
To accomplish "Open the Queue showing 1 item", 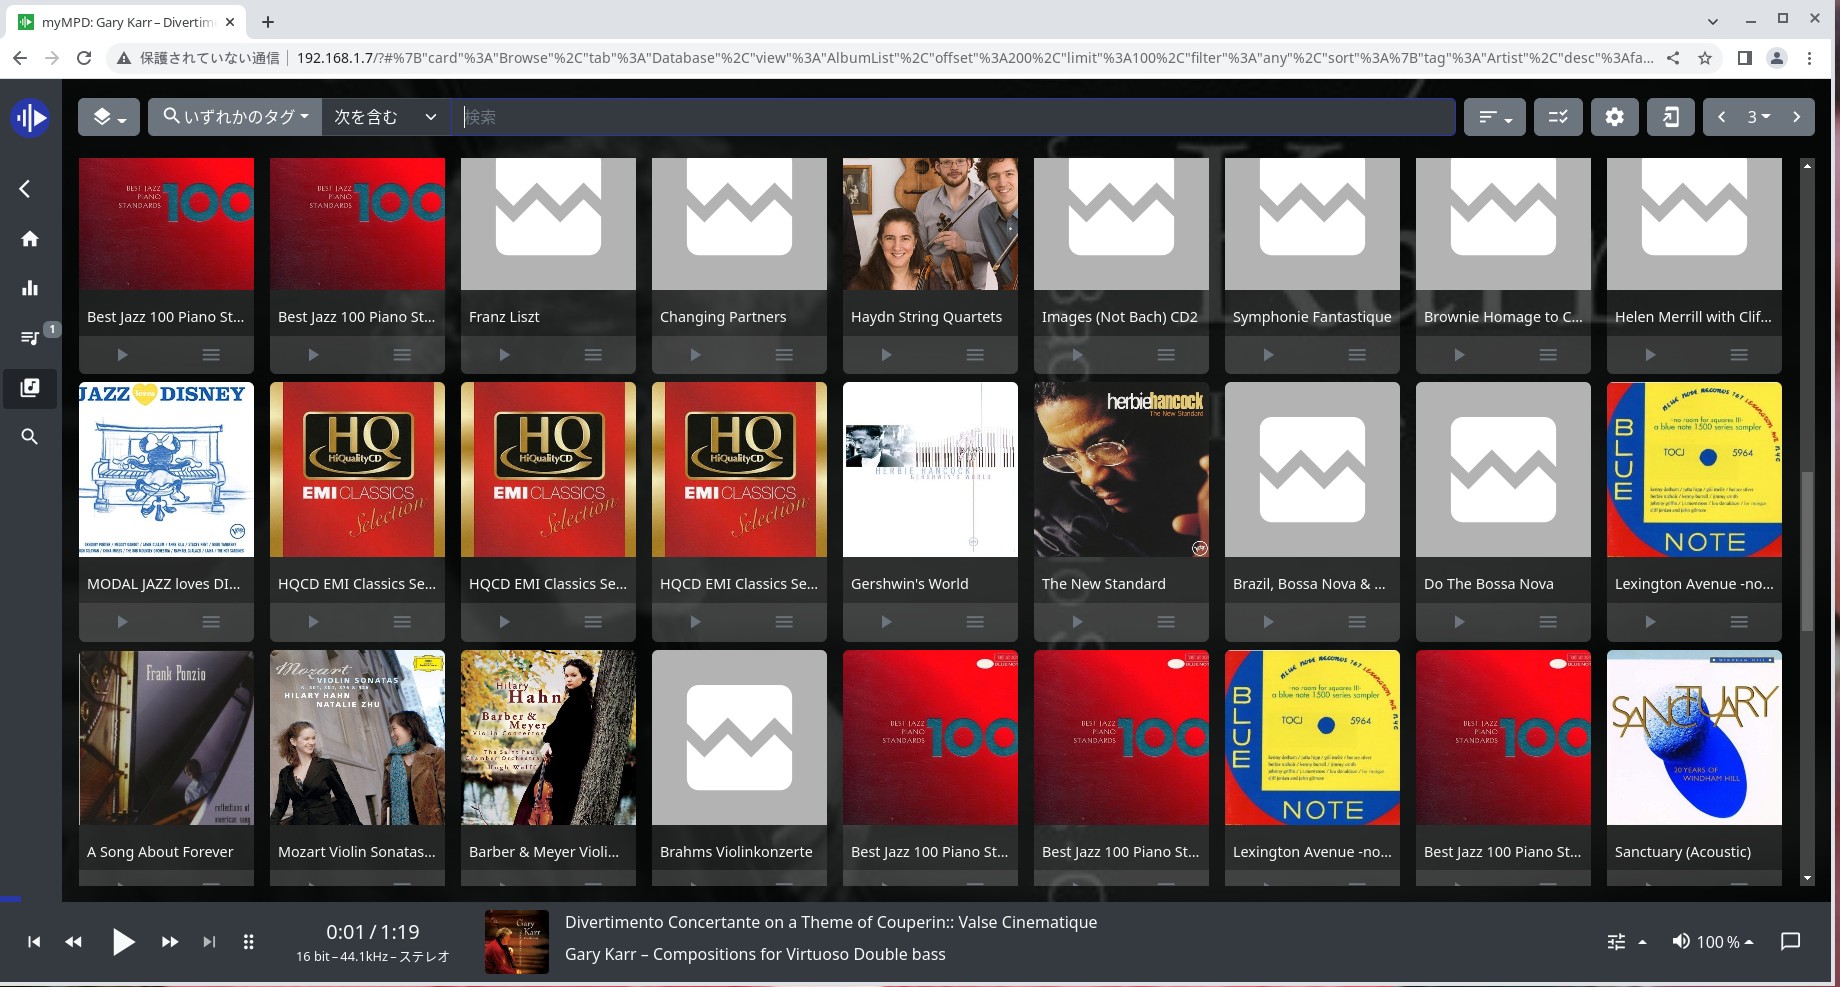I will 30,337.
